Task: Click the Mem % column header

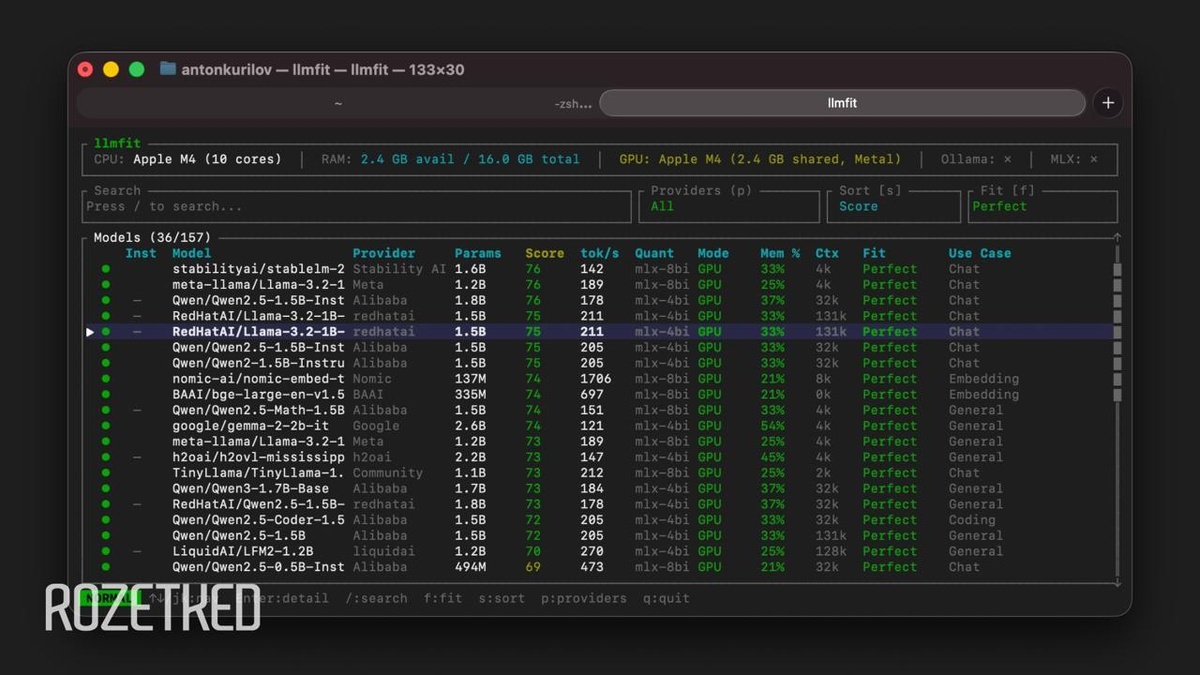Action: [x=780, y=253]
